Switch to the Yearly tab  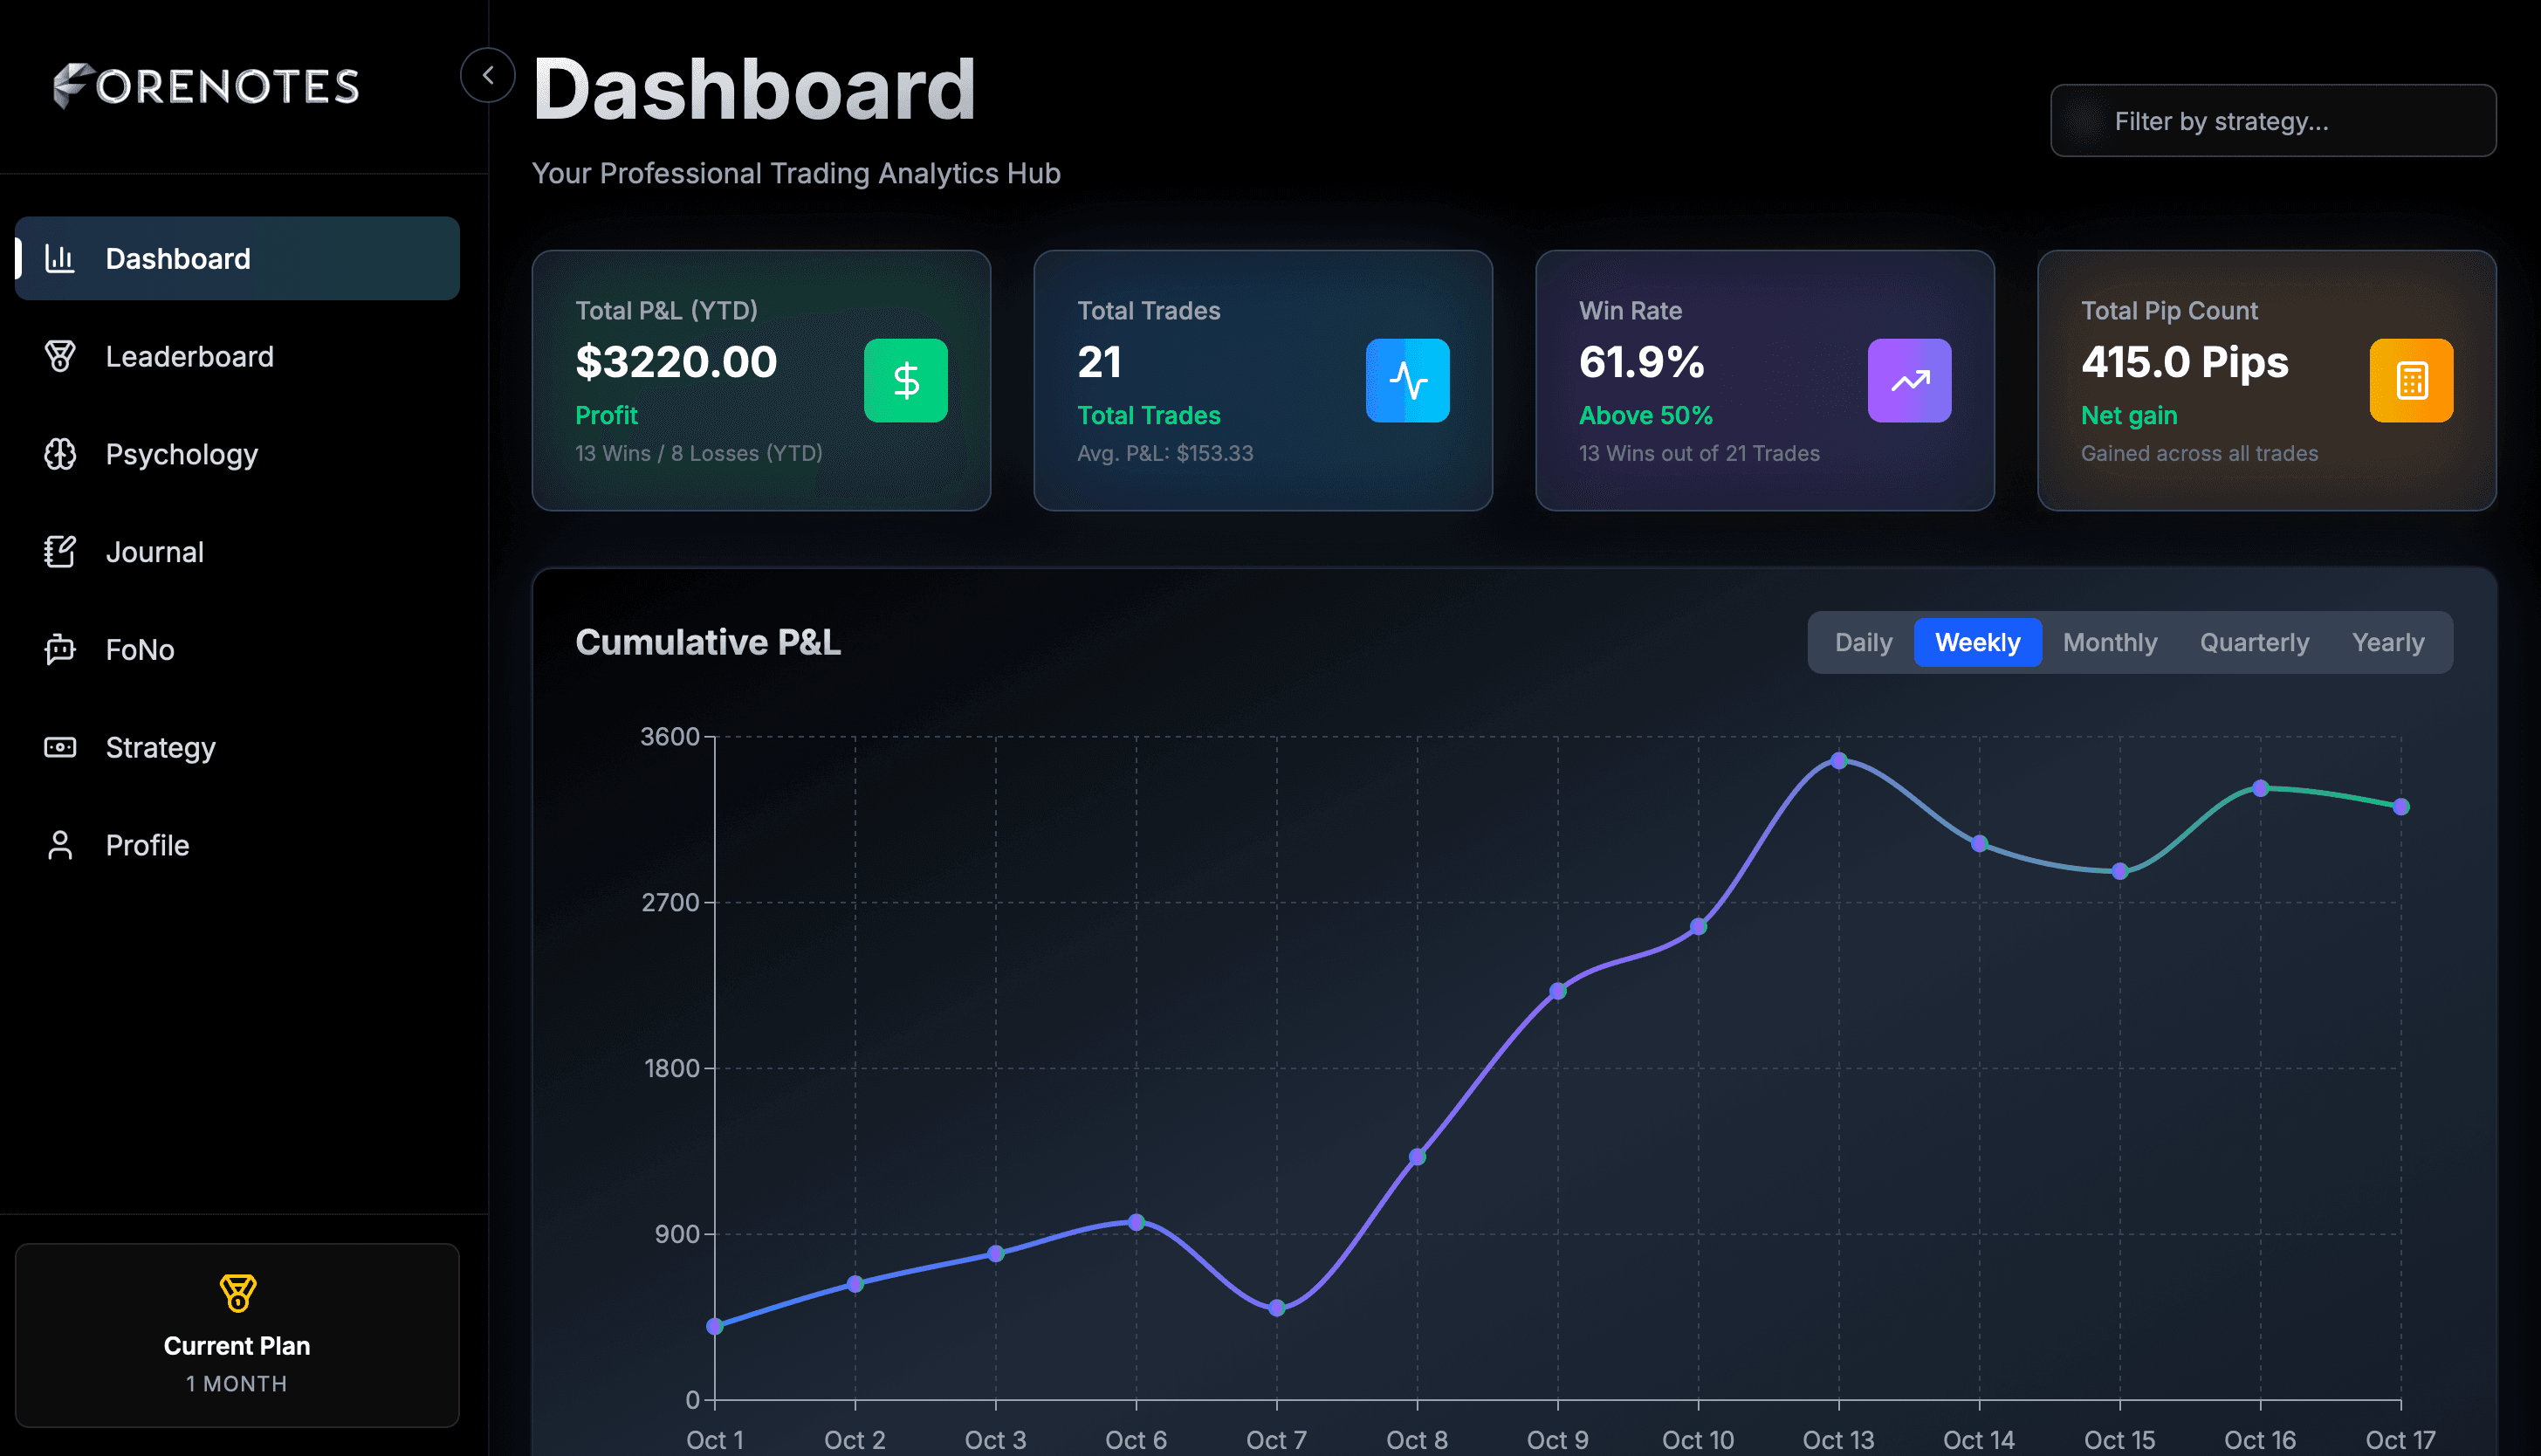click(x=2387, y=642)
